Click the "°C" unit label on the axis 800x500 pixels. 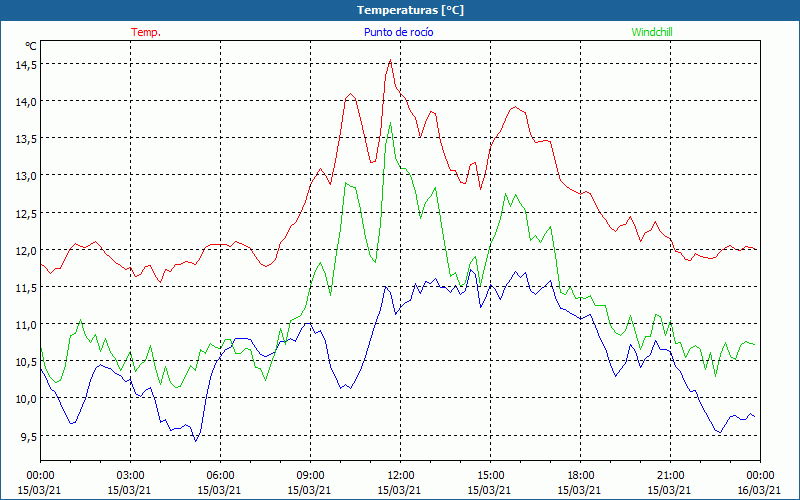(31, 46)
